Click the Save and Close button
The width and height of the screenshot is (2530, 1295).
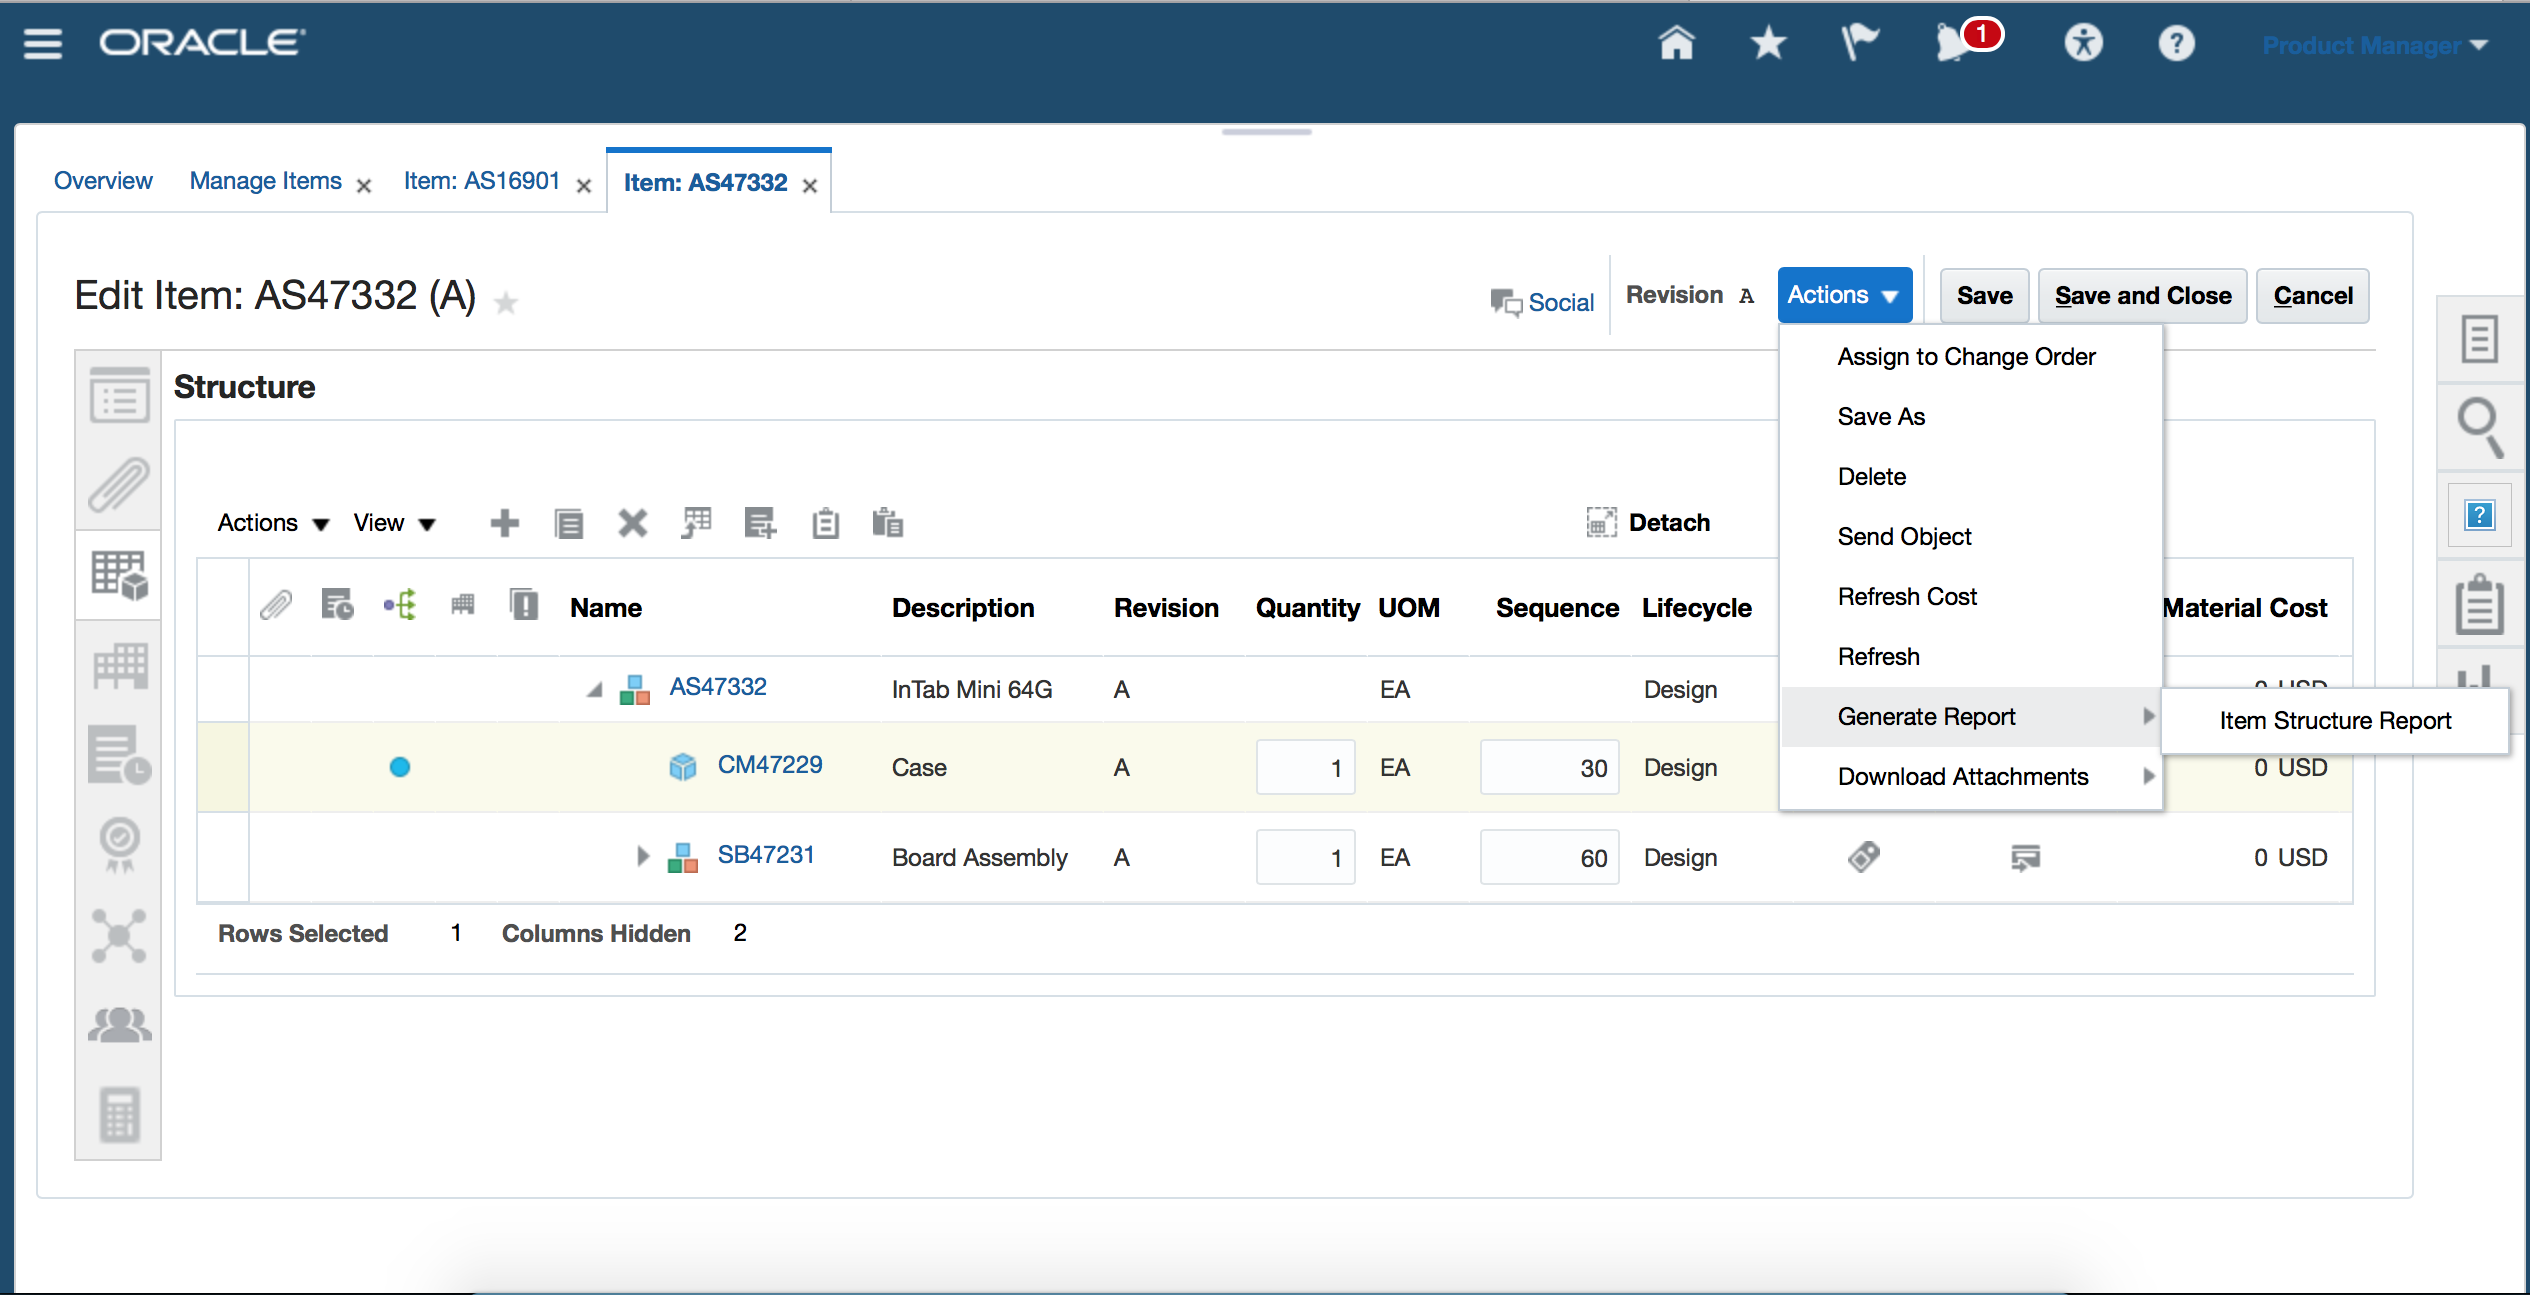(2142, 296)
